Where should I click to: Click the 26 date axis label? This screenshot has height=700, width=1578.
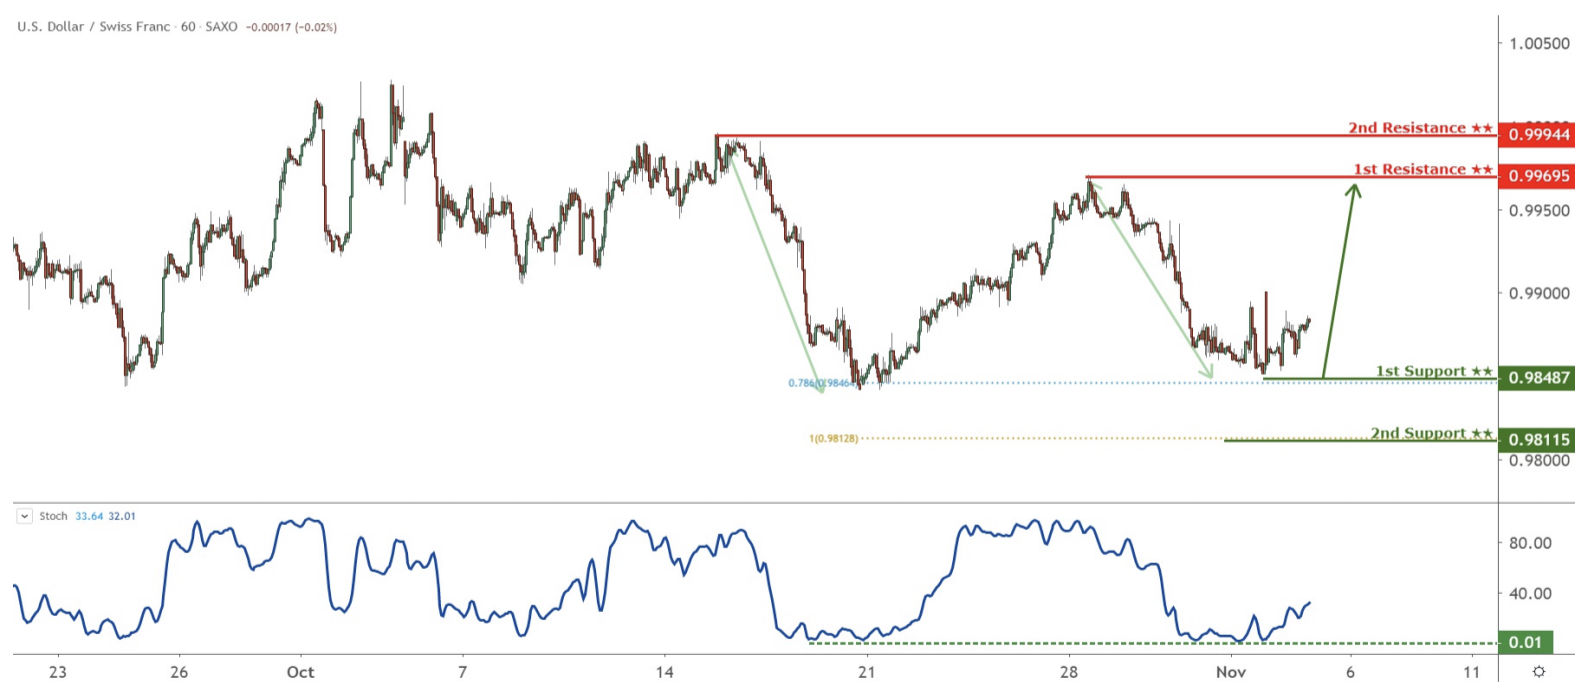click(179, 673)
